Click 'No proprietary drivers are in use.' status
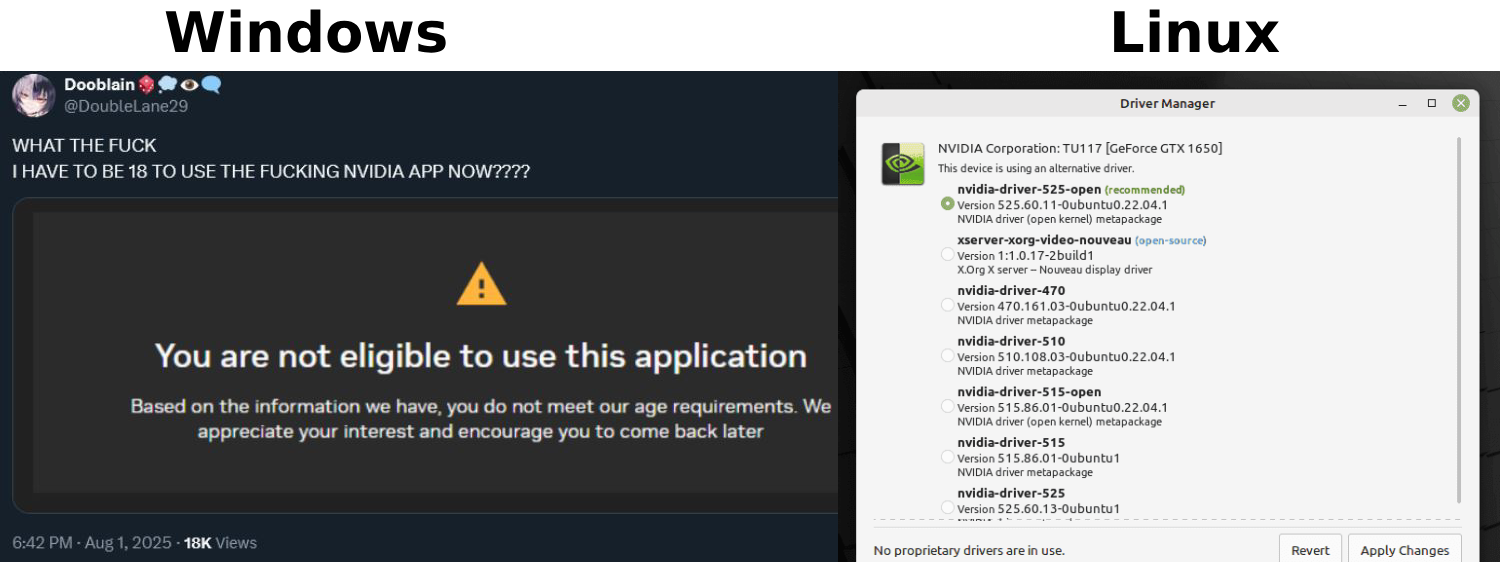This screenshot has height=562, width=1500. (969, 550)
